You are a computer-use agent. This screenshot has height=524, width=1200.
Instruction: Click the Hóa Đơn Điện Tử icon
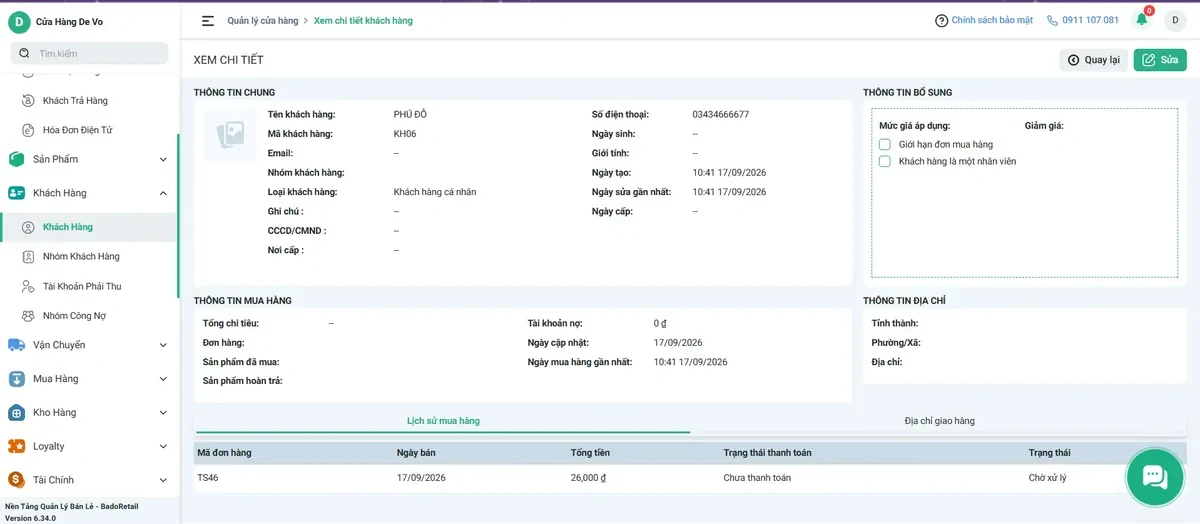[28, 130]
